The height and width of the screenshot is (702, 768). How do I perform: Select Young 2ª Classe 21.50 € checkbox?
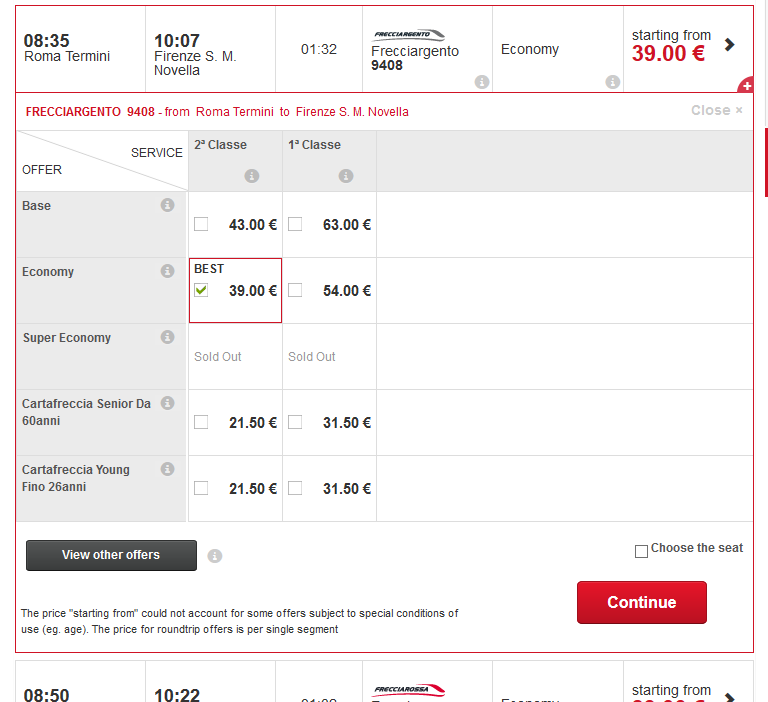[x=201, y=488]
